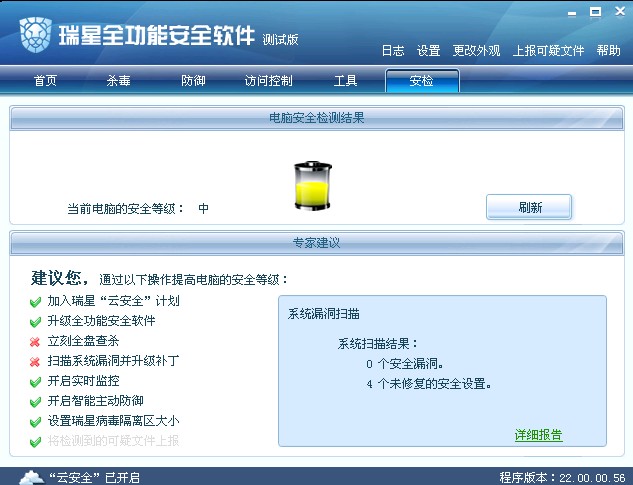Click the 瑞星全功能安全软件 title text
Image resolution: width=633 pixels, height=485 pixels.
[x=157, y=36]
